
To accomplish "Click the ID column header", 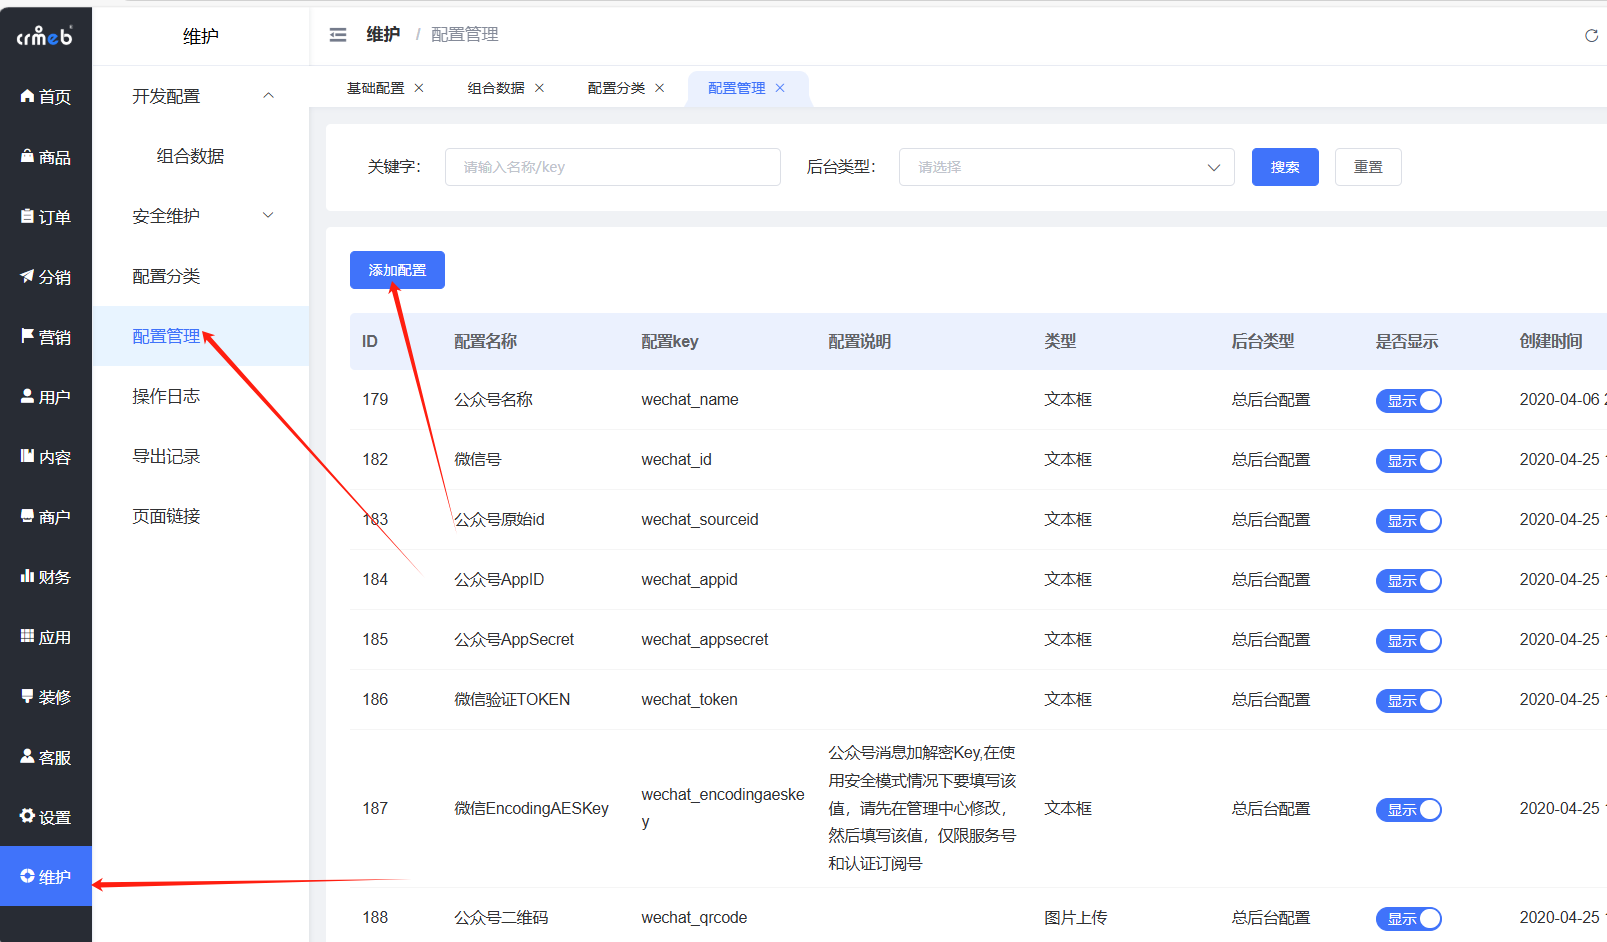I will tap(370, 342).
